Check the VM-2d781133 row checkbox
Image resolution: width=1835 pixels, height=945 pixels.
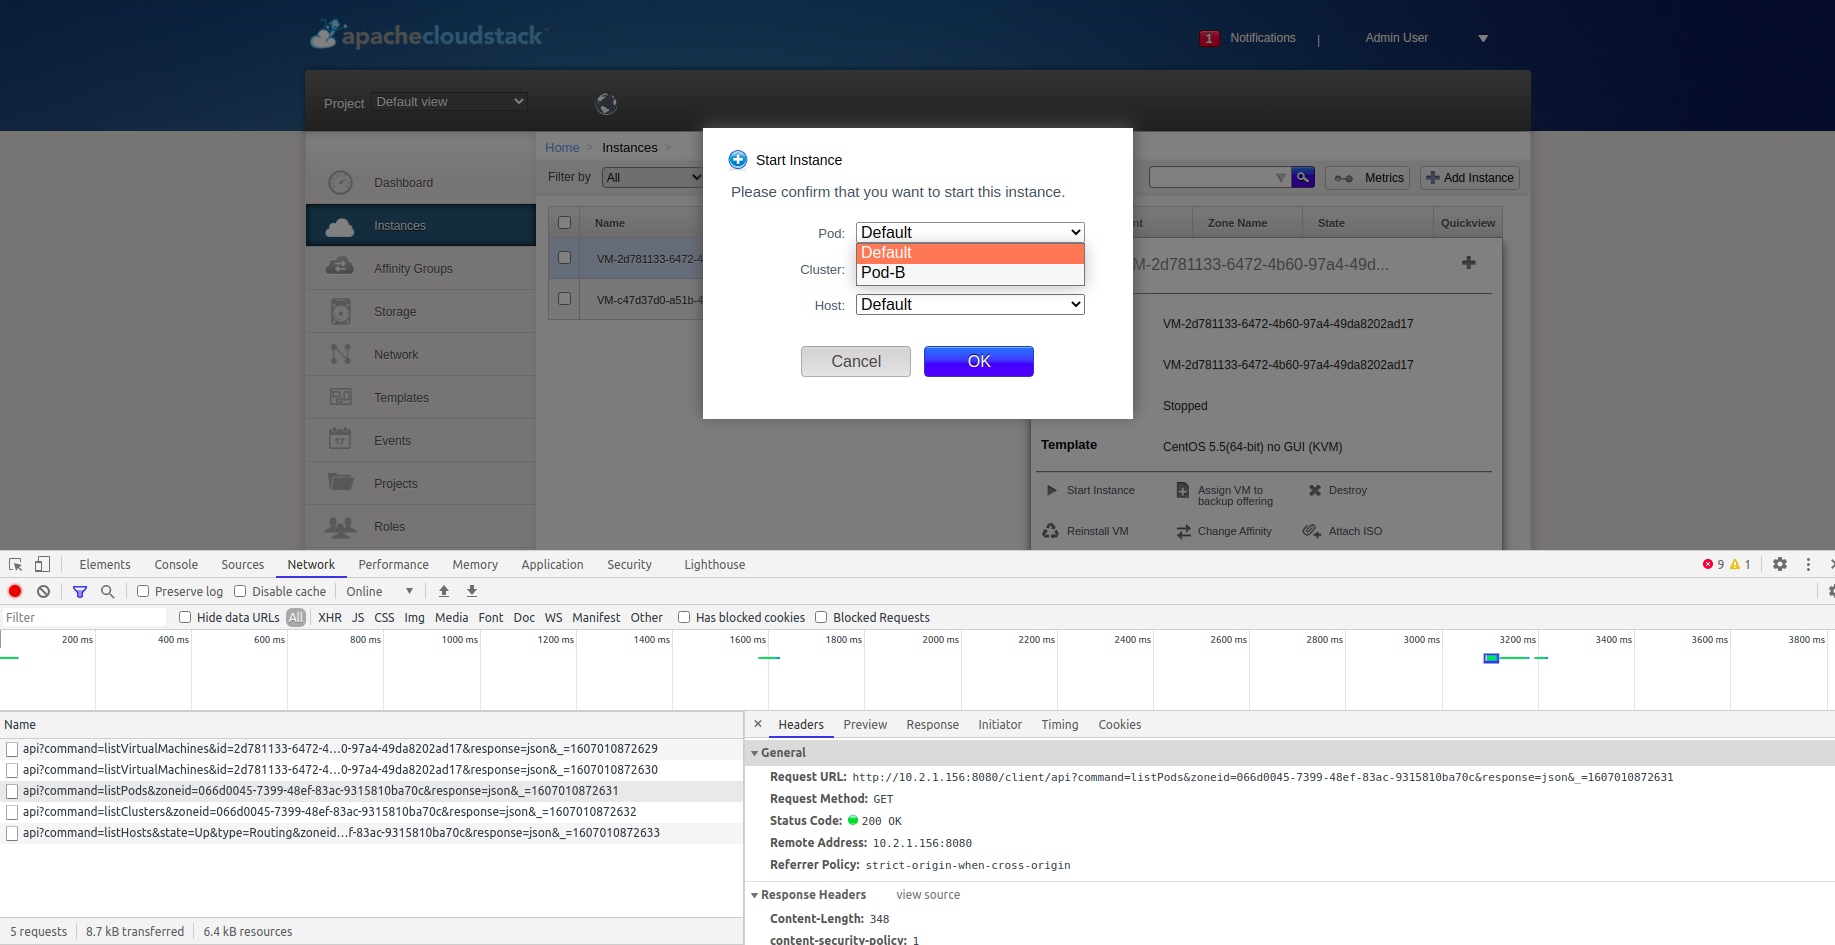click(565, 258)
